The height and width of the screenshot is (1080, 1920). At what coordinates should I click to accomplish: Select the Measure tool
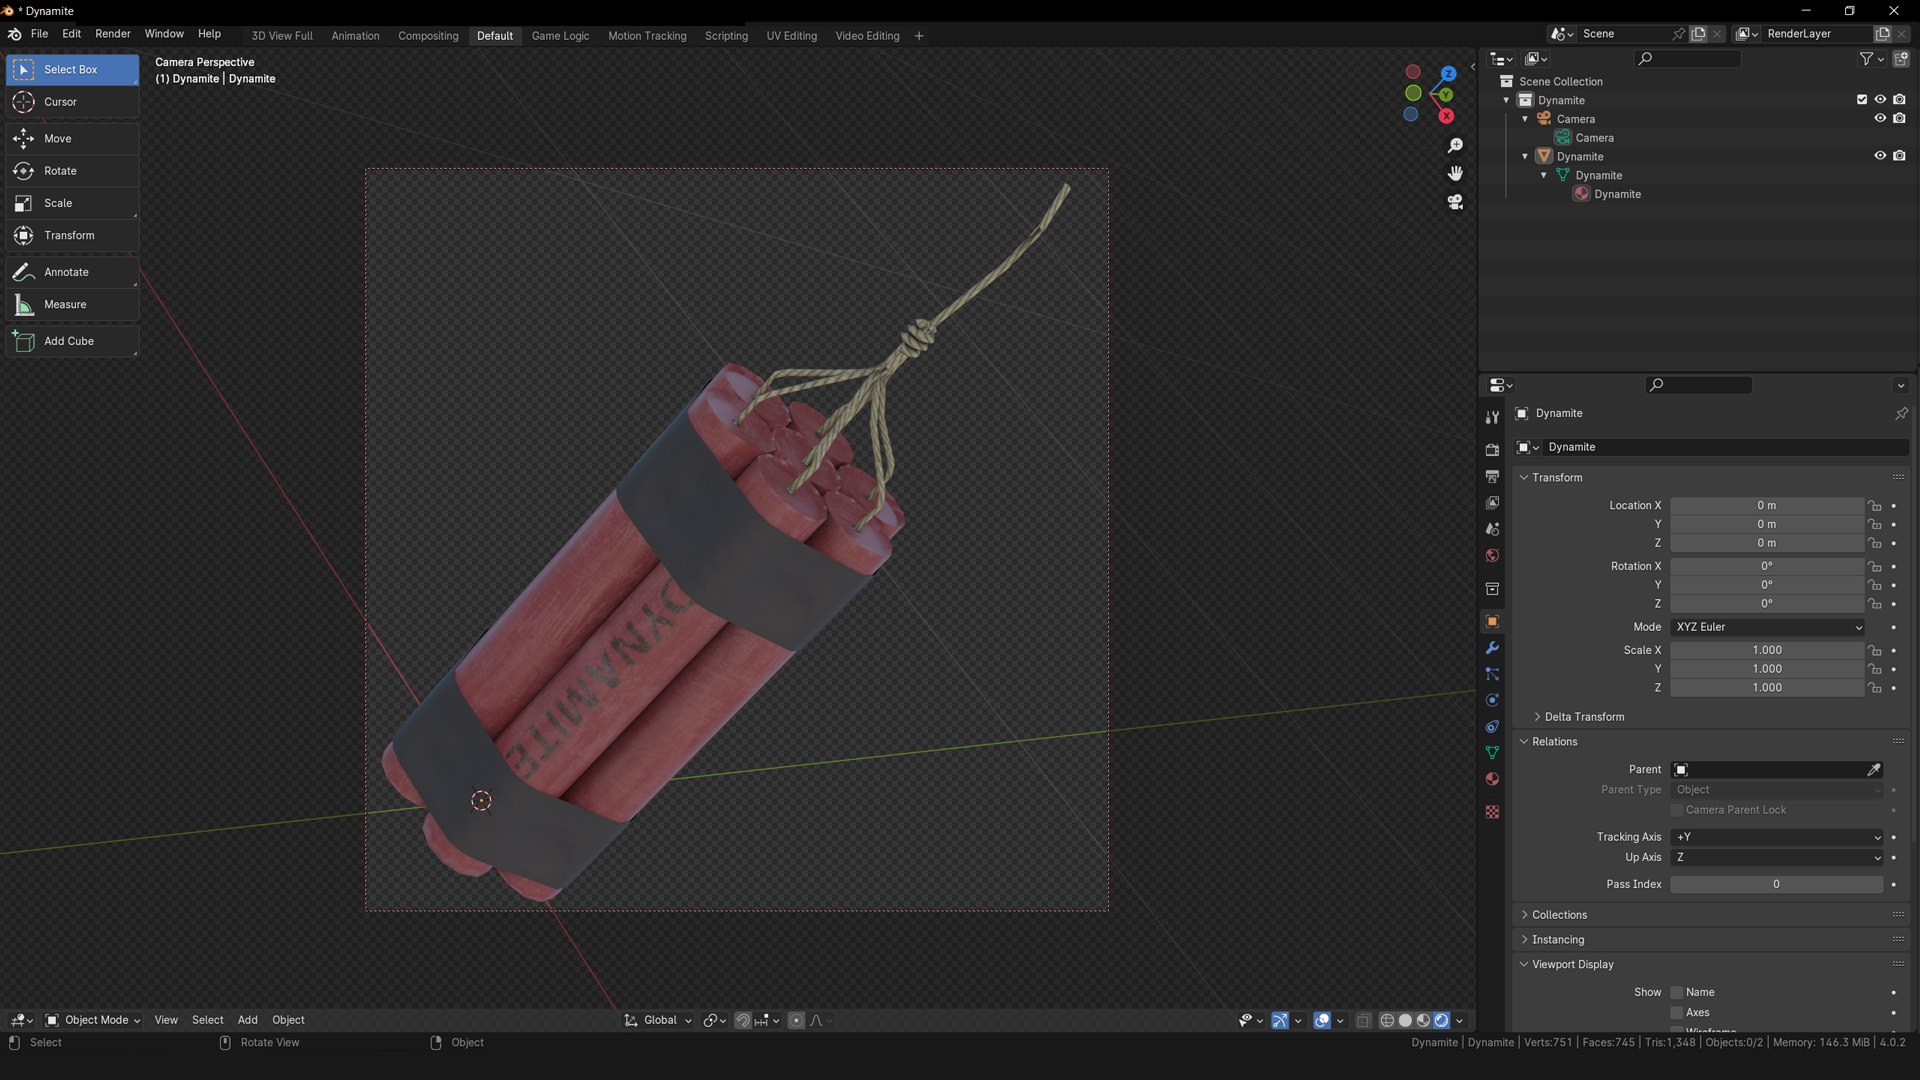[x=72, y=305]
